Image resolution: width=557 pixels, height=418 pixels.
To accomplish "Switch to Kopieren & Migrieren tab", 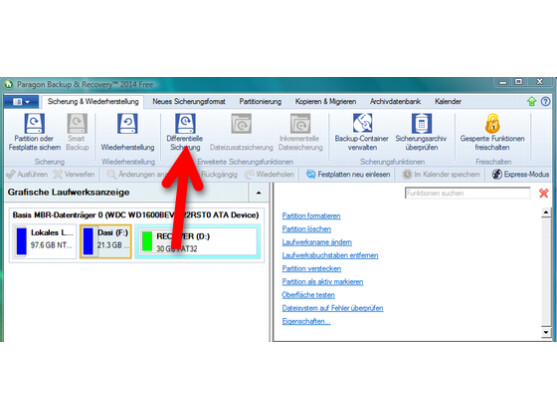I will (325, 102).
